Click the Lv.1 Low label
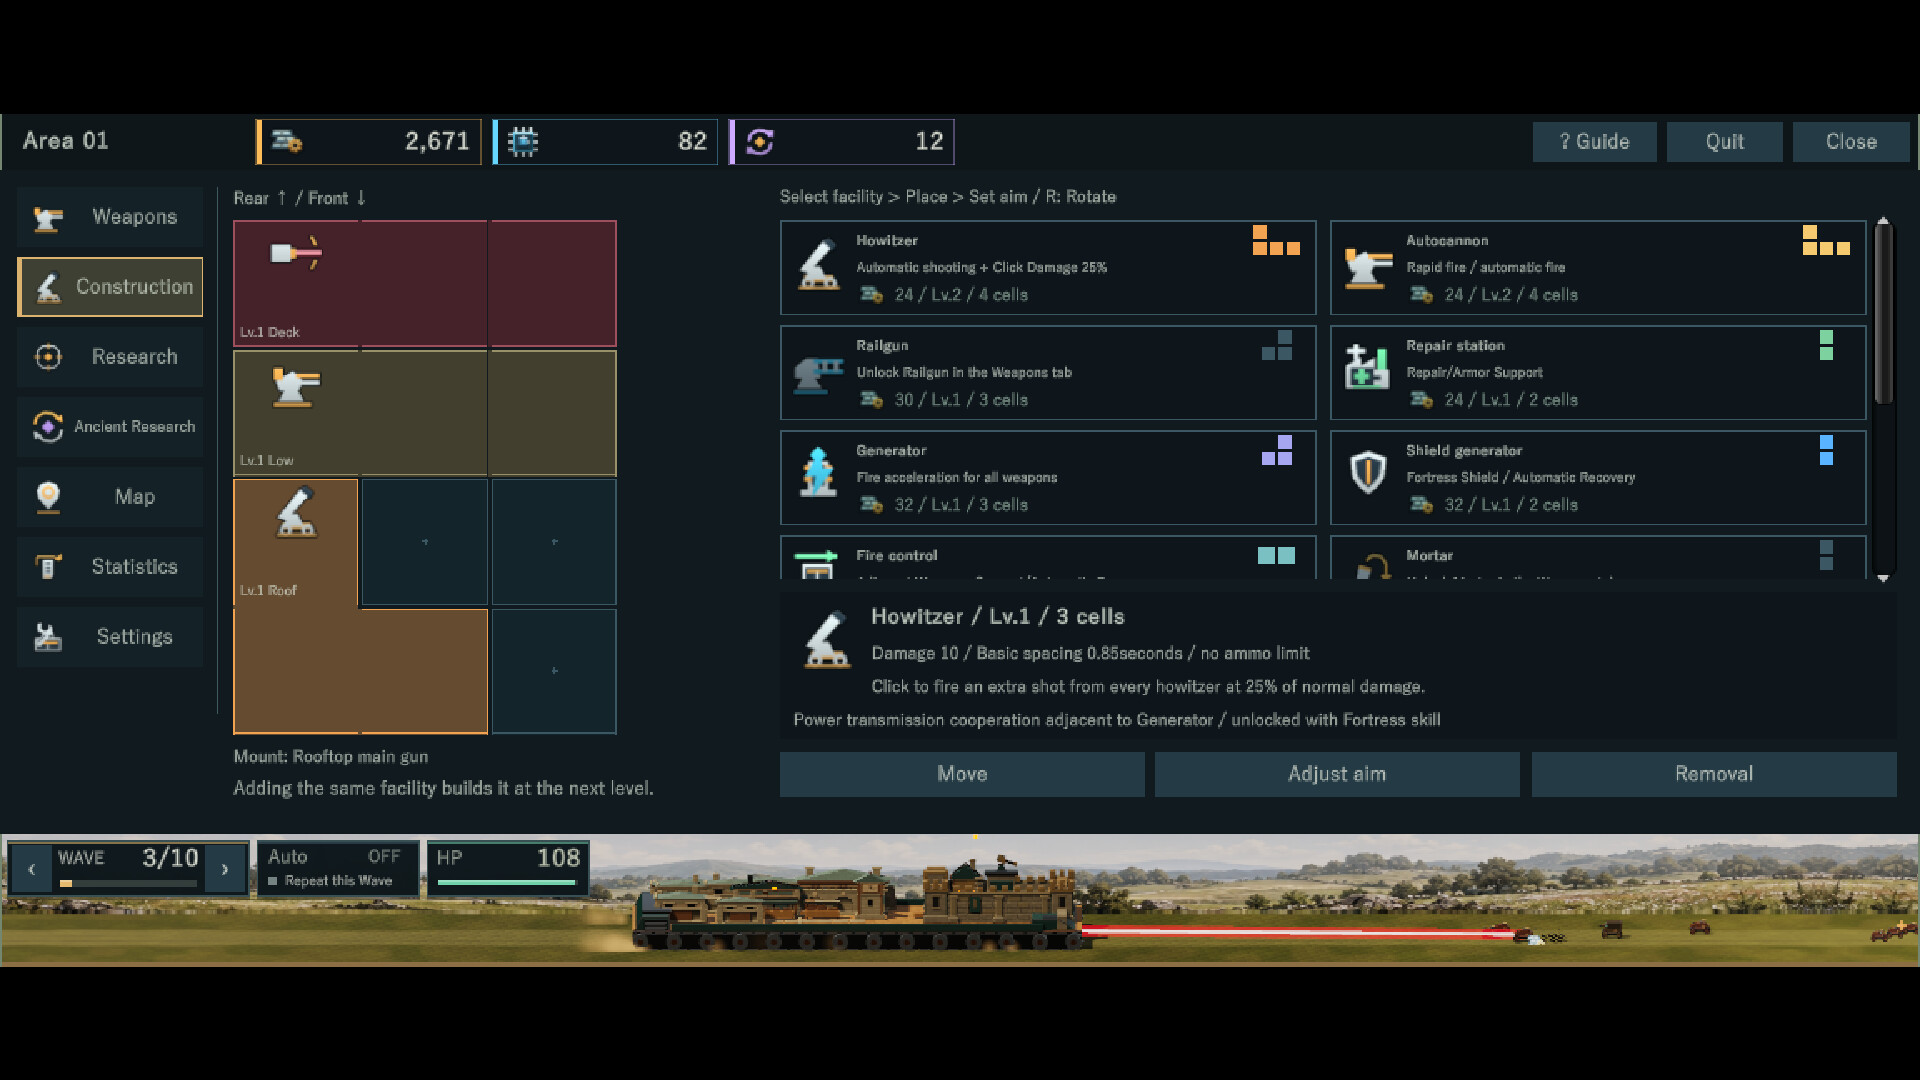Screen dimensions: 1920x1080 [266, 461]
